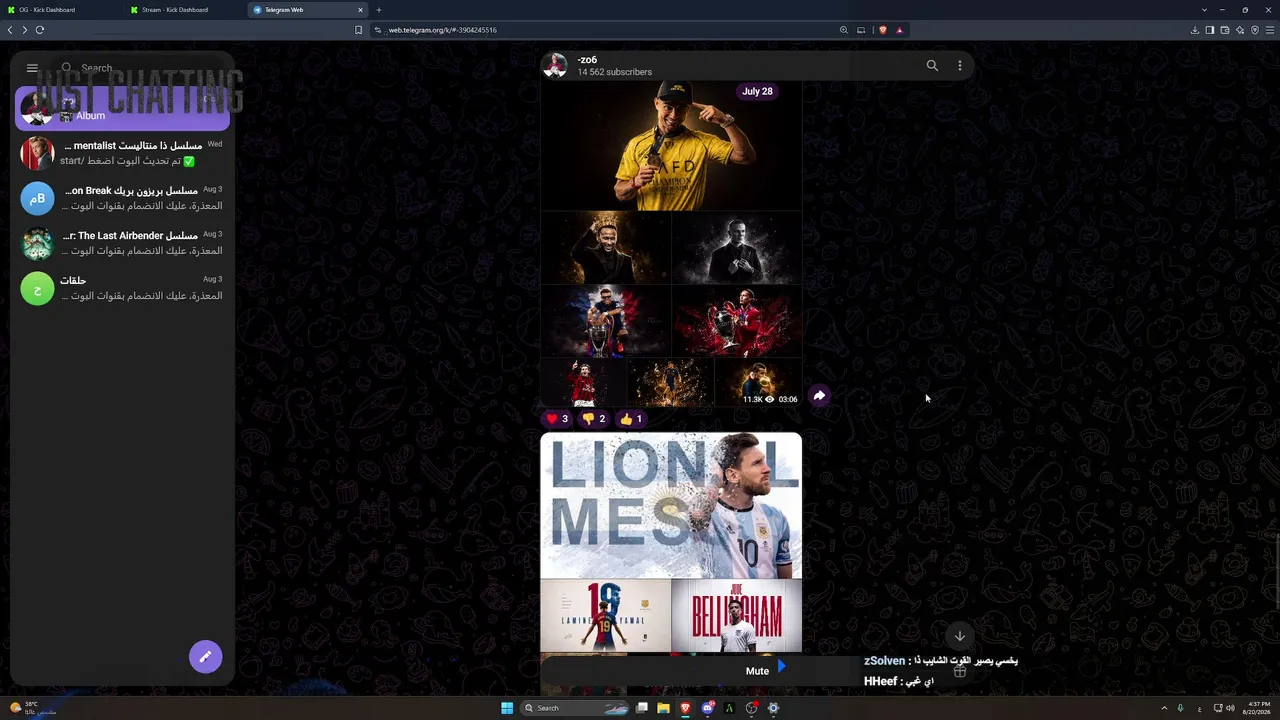Click the new message pencil button
The width and height of the screenshot is (1280, 720).
pos(205,657)
